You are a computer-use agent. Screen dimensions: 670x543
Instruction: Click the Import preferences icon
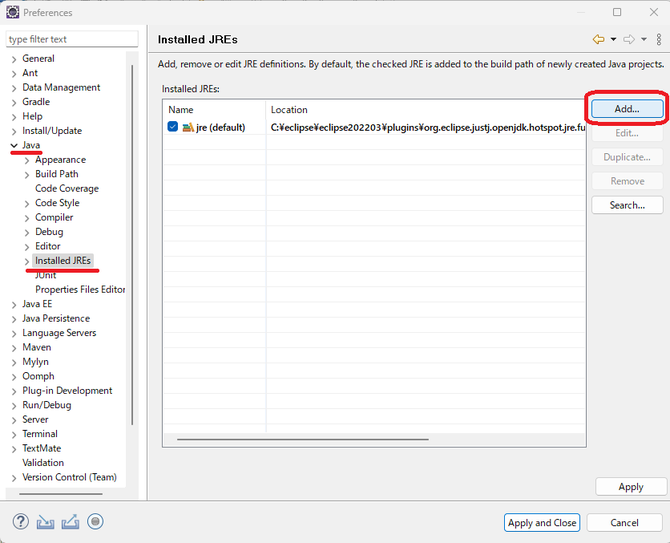tap(45, 522)
